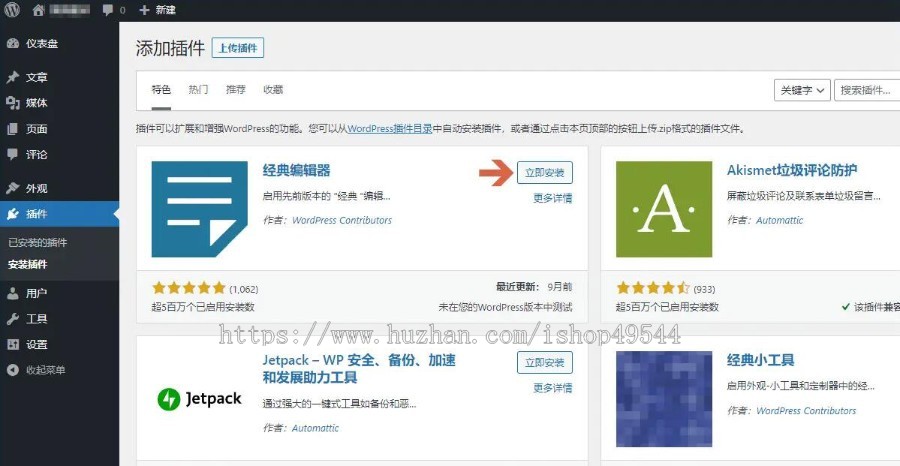Click the 添加插件 page heading
Viewport: 900px width, 466px height.
(170, 49)
